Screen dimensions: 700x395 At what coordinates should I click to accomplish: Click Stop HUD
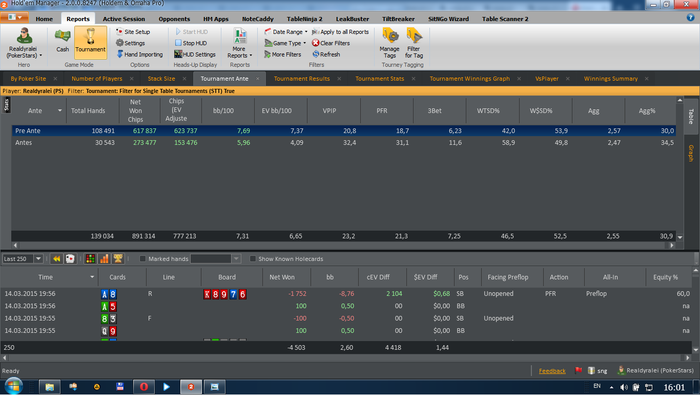(191, 43)
